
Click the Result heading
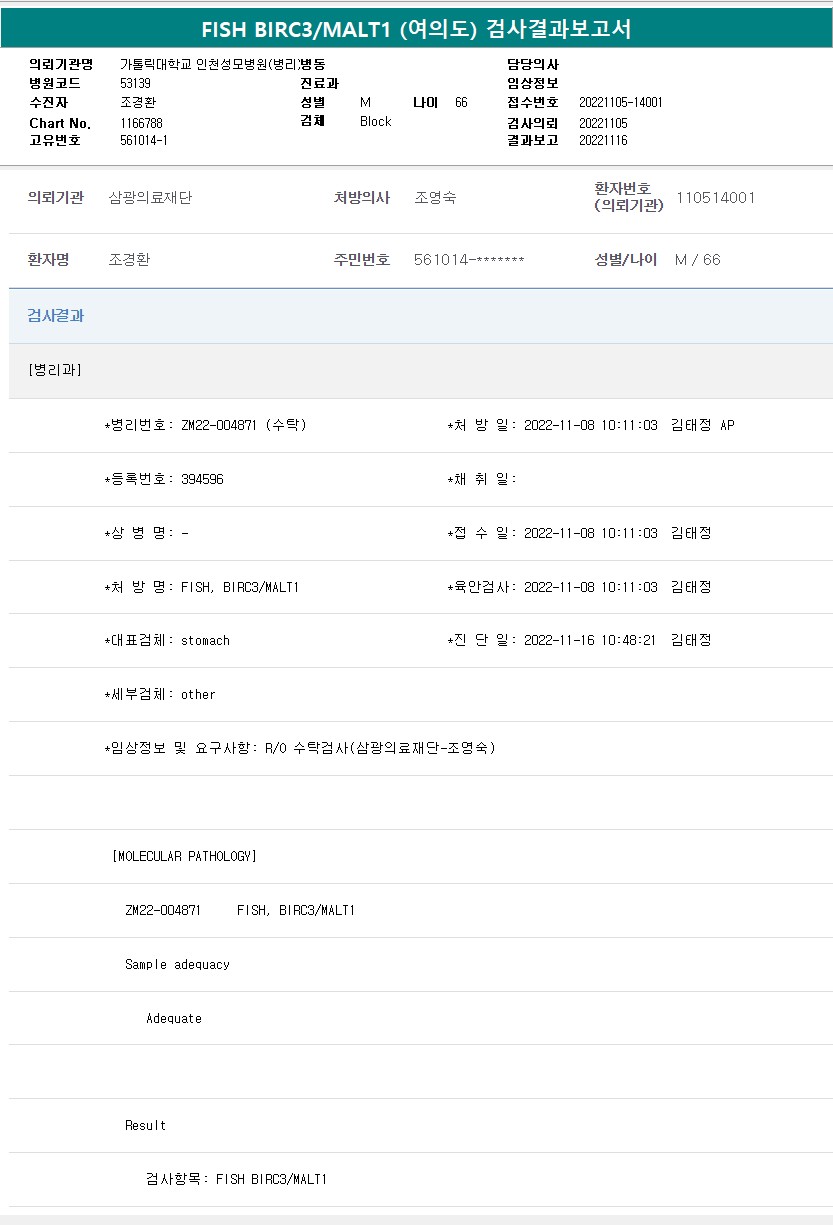pos(145,1125)
